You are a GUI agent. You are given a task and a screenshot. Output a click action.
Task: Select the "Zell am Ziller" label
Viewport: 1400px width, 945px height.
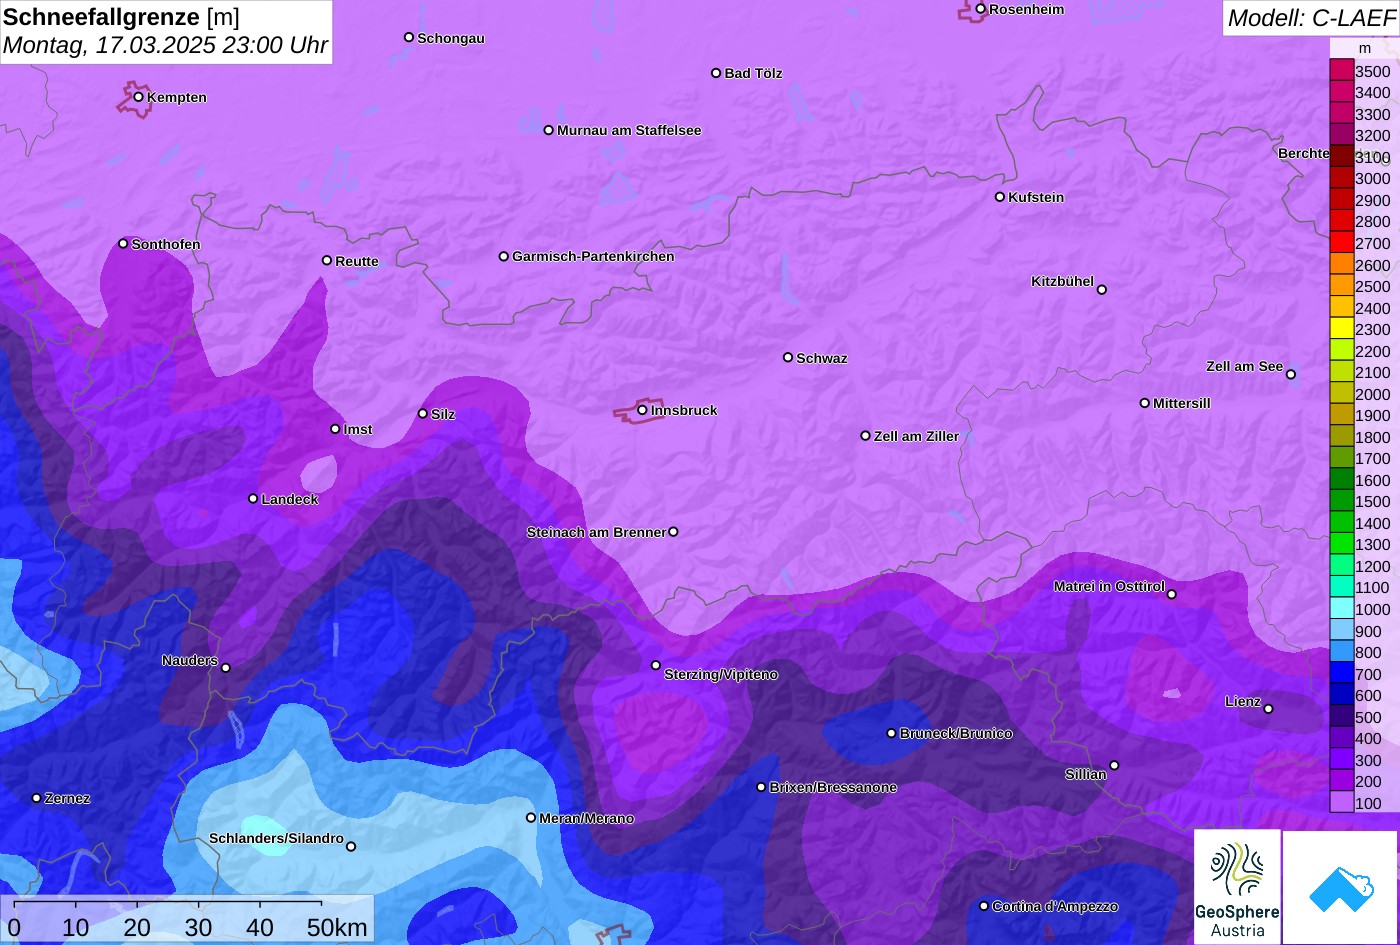916,436
